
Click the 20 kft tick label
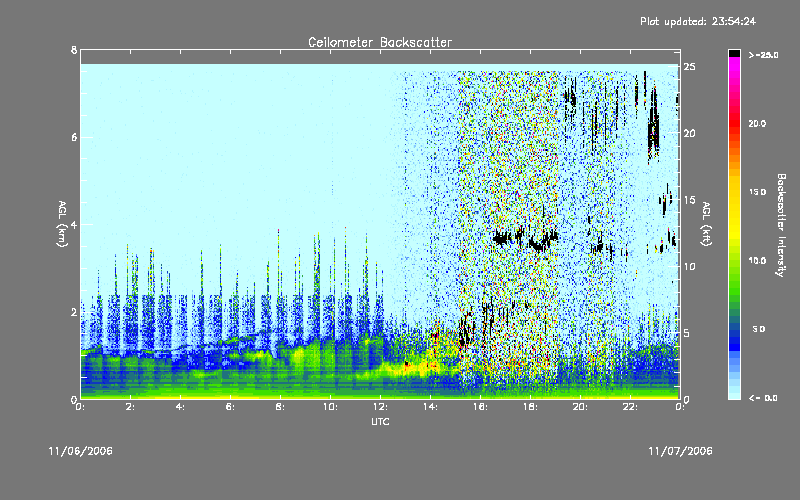click(x=689, y=133)
